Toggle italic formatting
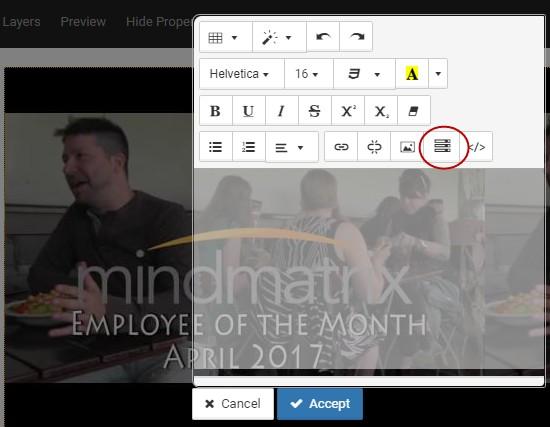Screen dimensions: 550x427 coord(282,111)
